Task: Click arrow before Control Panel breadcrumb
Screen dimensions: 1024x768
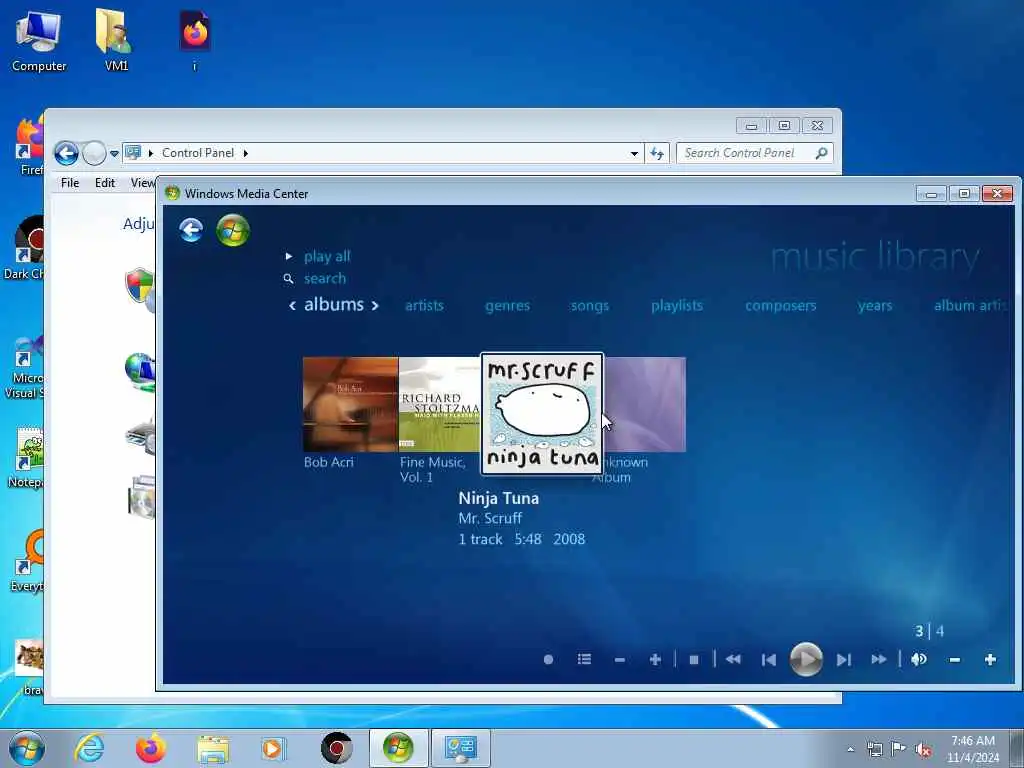Action: tap(151, 153)
